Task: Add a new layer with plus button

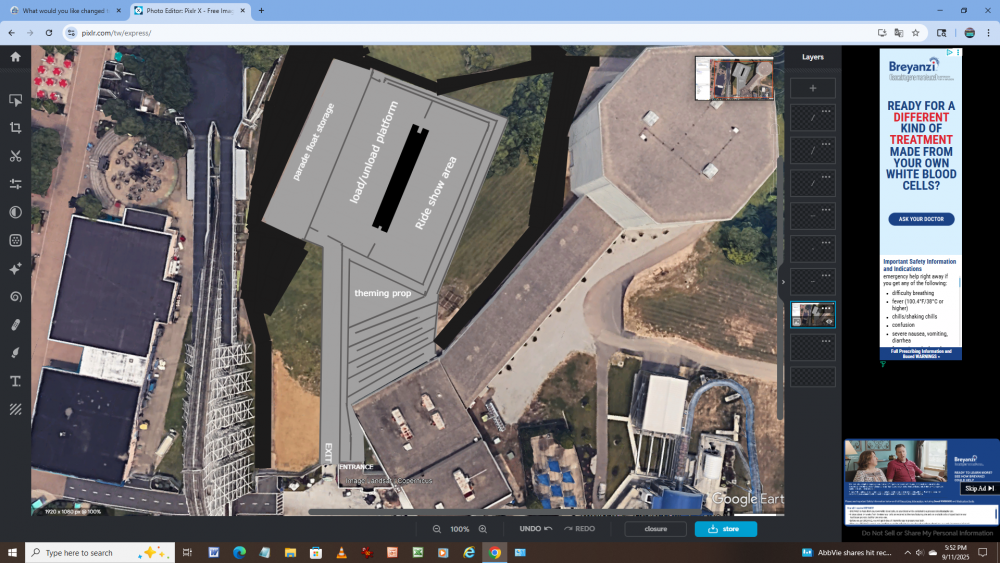Action: coord(812,88)
